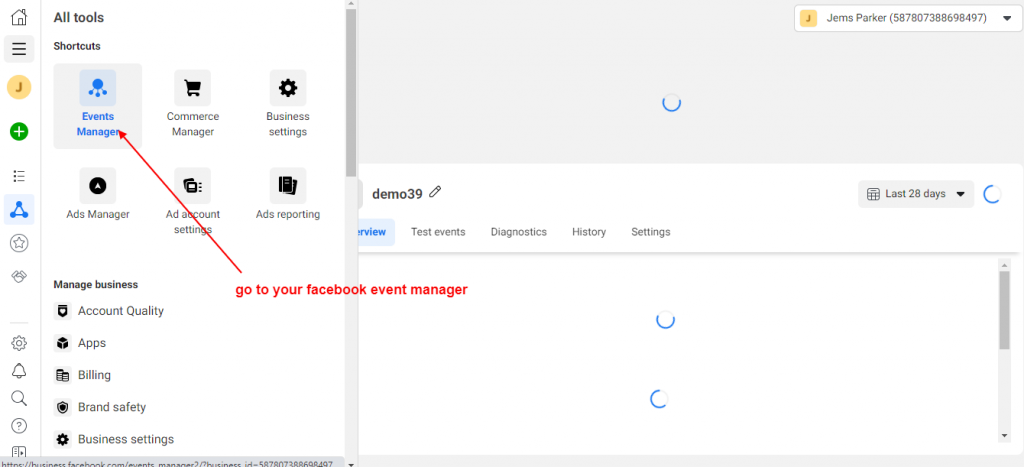Open Commerce Manager shortcut
The height and width of the screenshot is (467, 1024).
click(193, 106)
